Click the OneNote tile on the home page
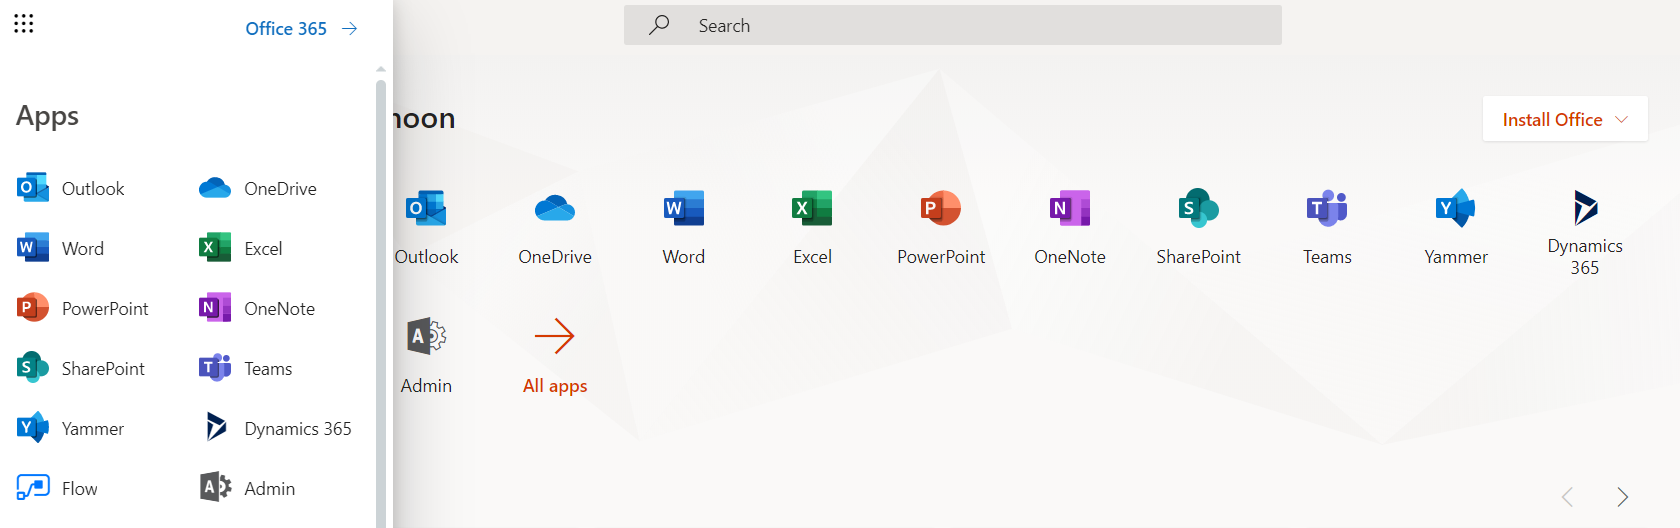The width and height of the screenshot is (1680, 528). pos(1070,227)
